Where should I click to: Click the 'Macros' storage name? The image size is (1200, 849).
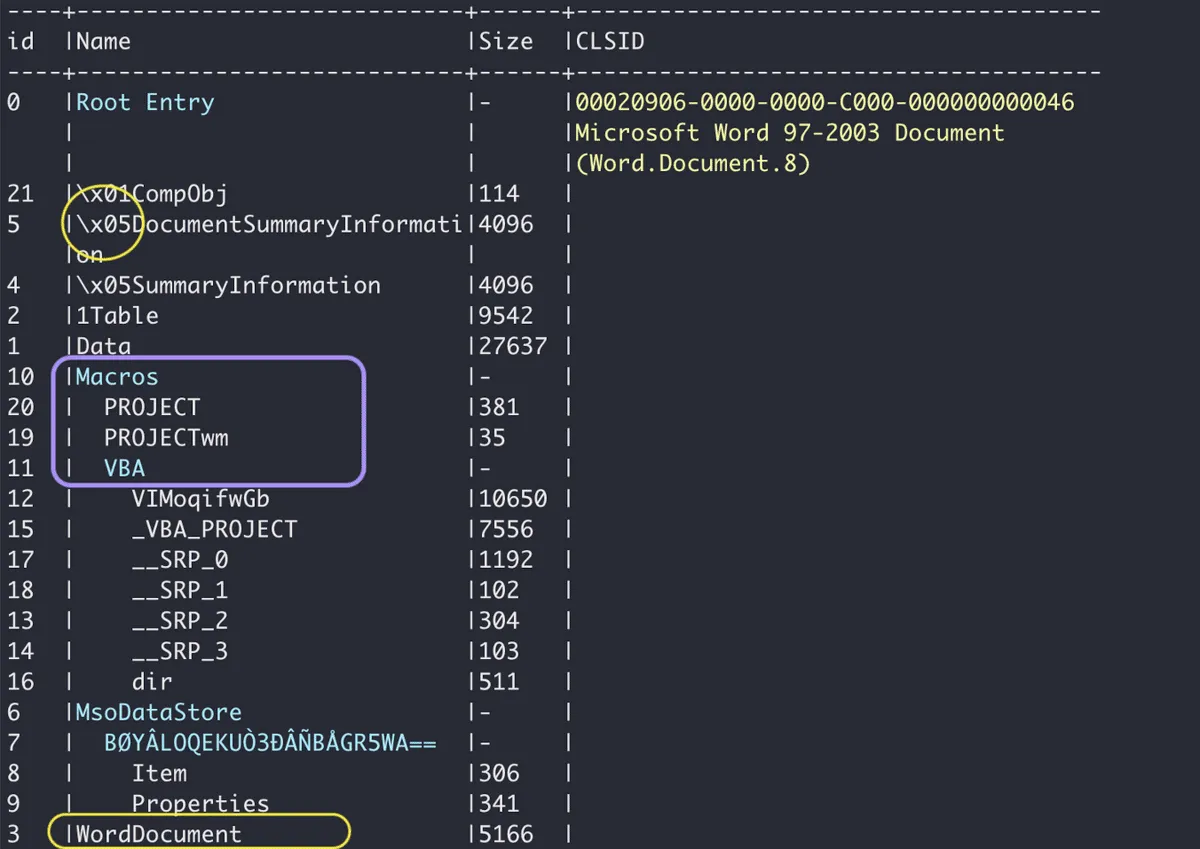pos(117,377)
